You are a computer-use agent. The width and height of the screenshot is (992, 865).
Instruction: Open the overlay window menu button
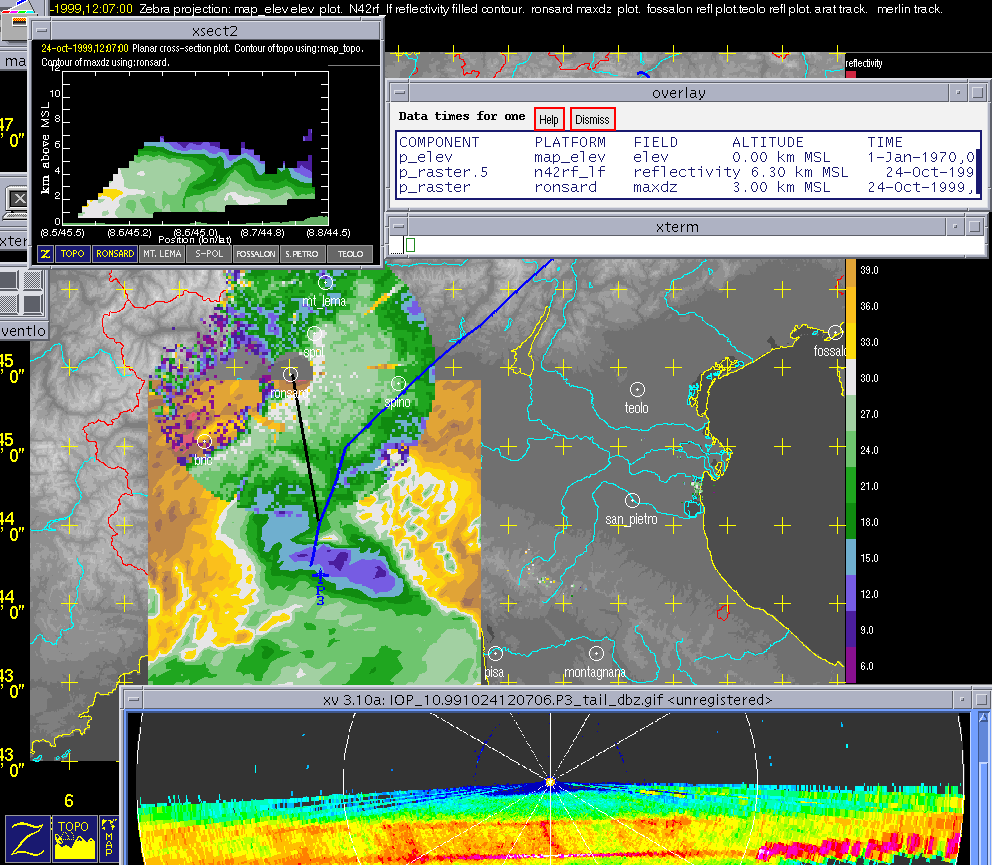click(x=400, y=93)
